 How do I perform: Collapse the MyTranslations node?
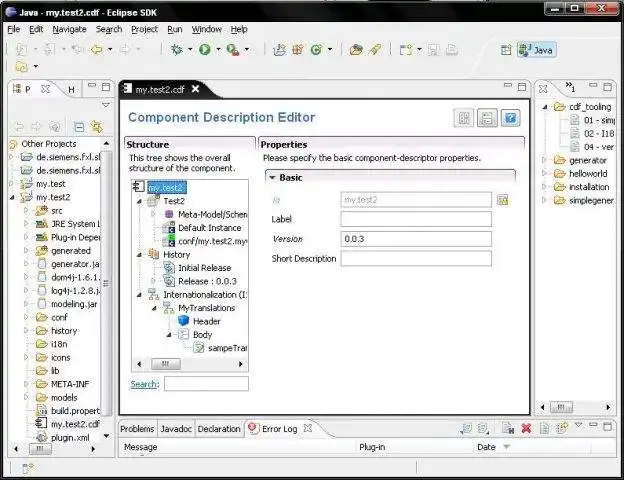[154, 308]
